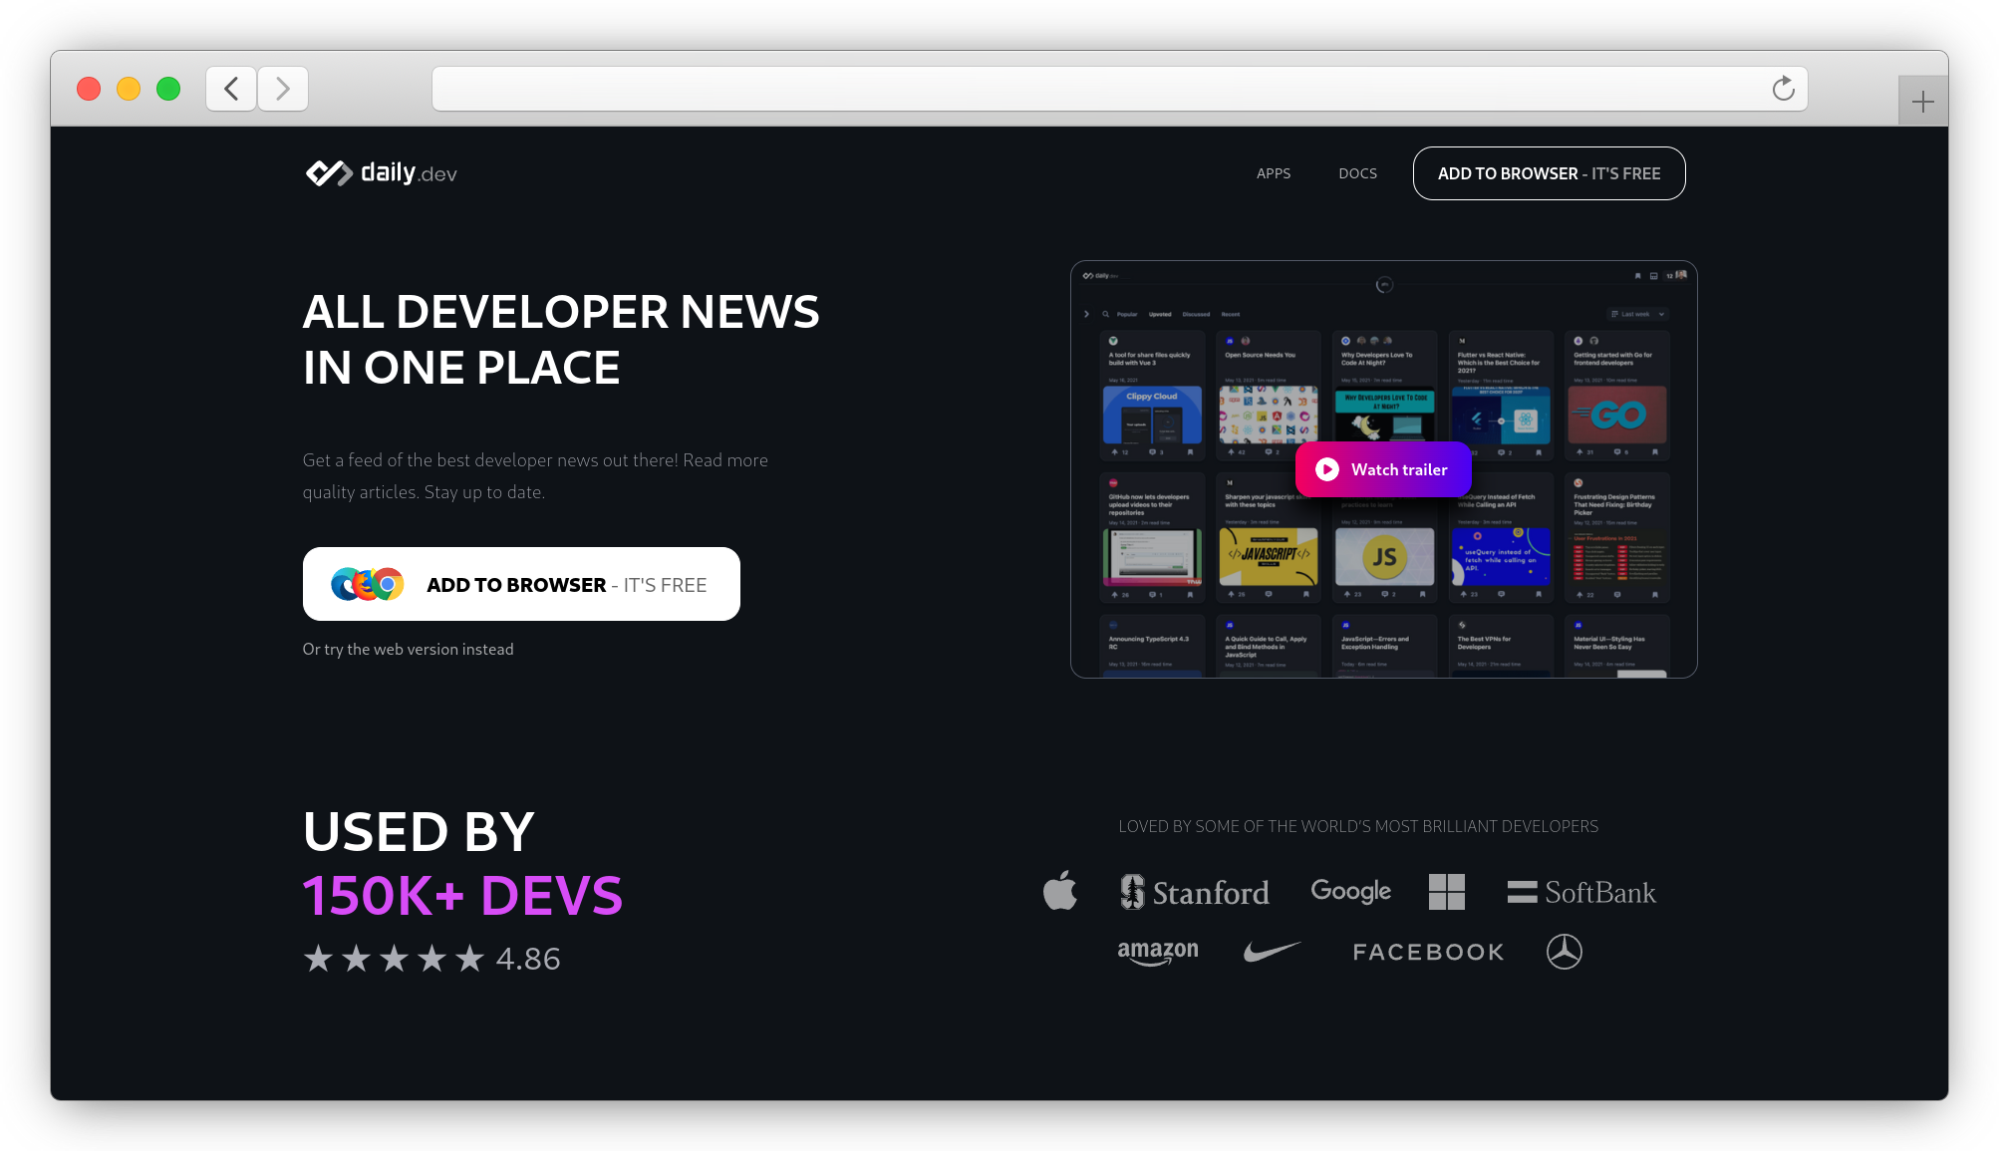Screen dimensions: 1999x1151
Task: Open 'Or try the web version instead' link
Action: 408,649
